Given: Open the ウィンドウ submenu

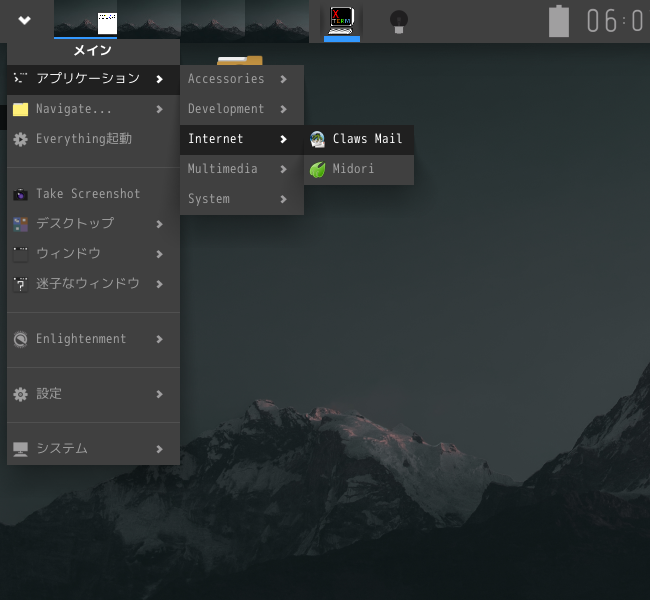Looking at the screenshot, I should click(x=93, y=254).
